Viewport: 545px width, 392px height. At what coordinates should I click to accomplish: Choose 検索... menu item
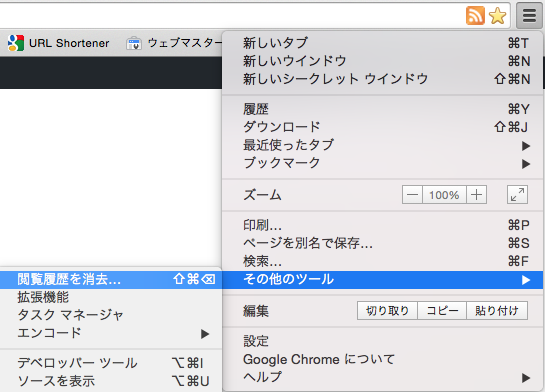coord(382,261)
